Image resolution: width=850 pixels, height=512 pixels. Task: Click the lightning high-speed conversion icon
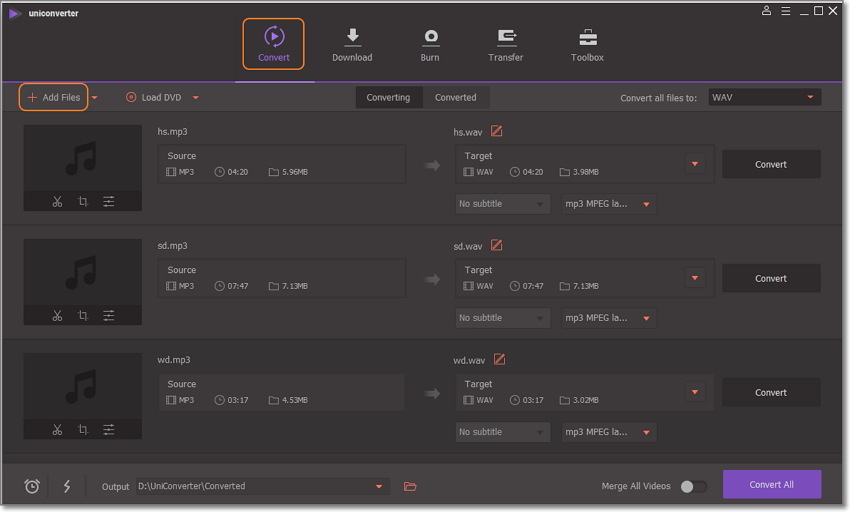67,486
